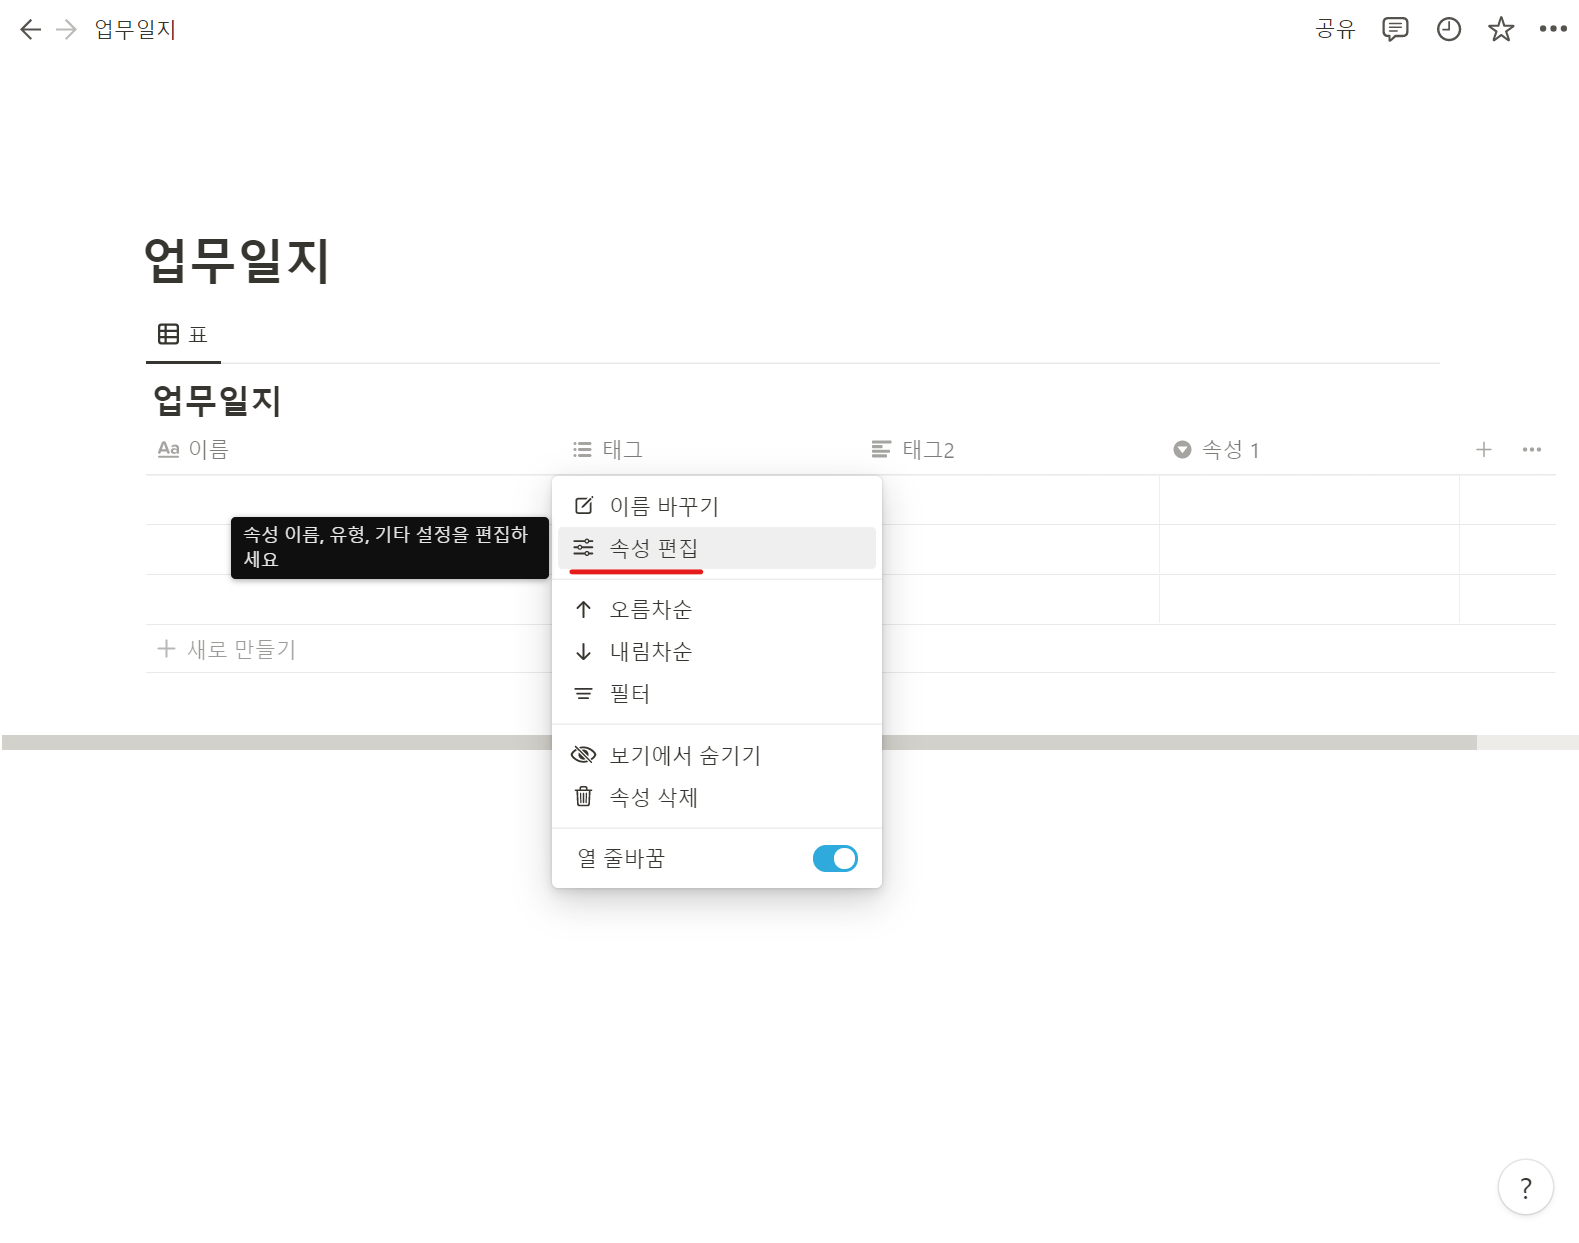This screenshot has width=1579, height=1243.
Task: Toggle the 열 줄바꿈 switch
Action: point(835,859)
